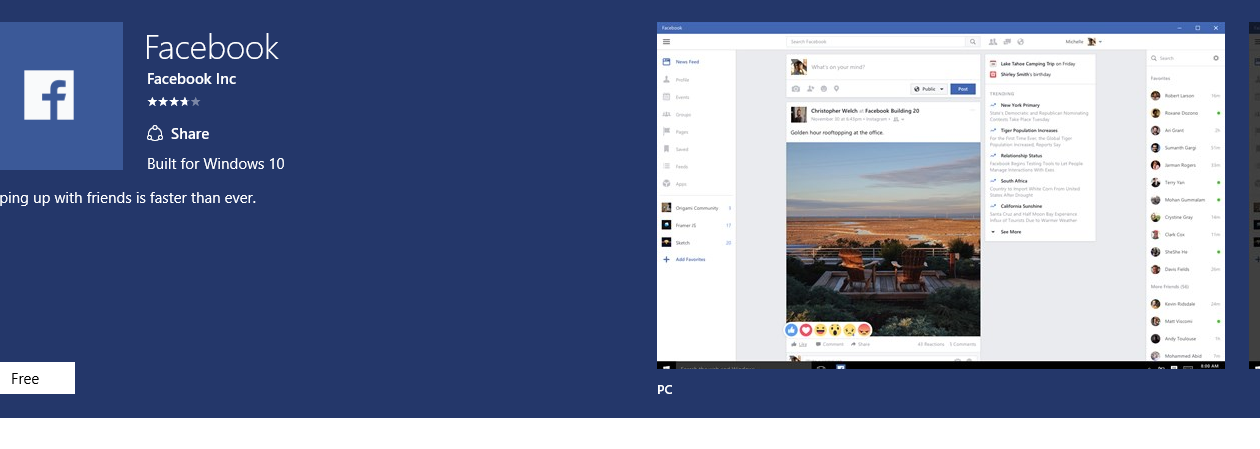Share the Facebook app from the store page
Viewport: 1260px width, 449px height.
pos(178,134)
